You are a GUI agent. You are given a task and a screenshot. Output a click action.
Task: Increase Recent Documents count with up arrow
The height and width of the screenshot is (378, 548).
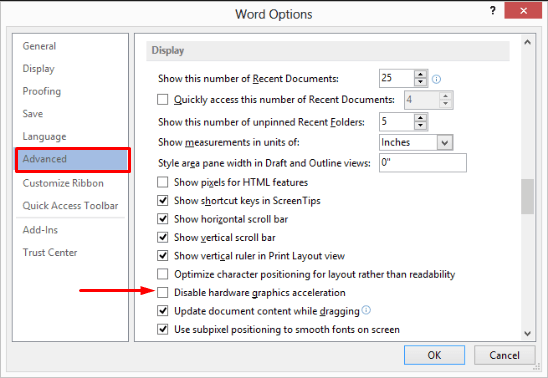[420, 74]
